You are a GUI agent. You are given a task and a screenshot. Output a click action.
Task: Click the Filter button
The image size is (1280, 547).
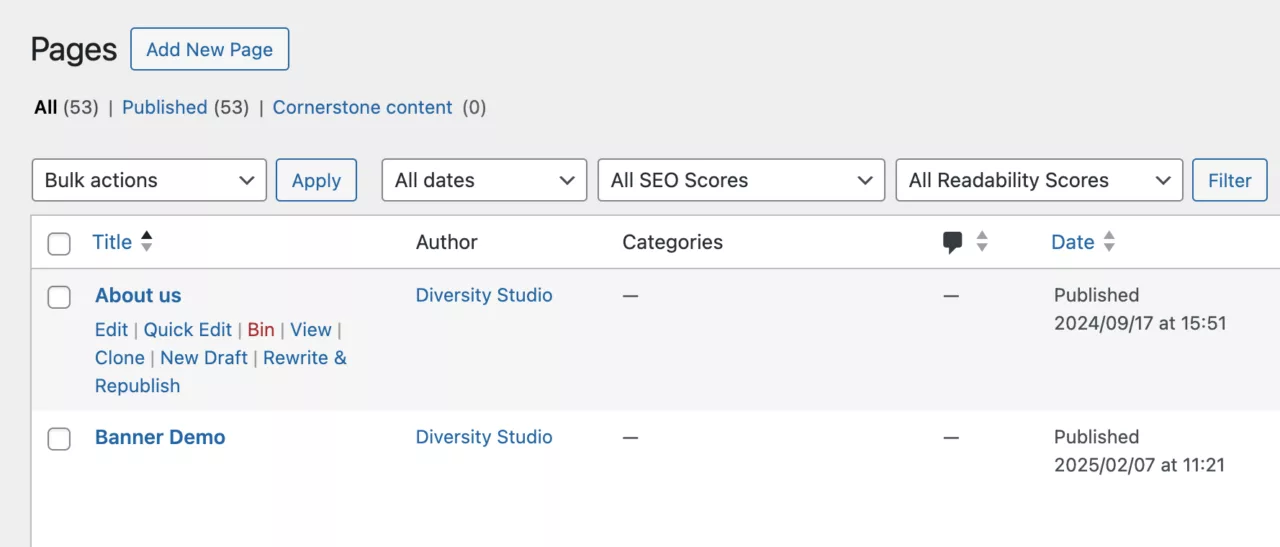(x=1229, y=180)
